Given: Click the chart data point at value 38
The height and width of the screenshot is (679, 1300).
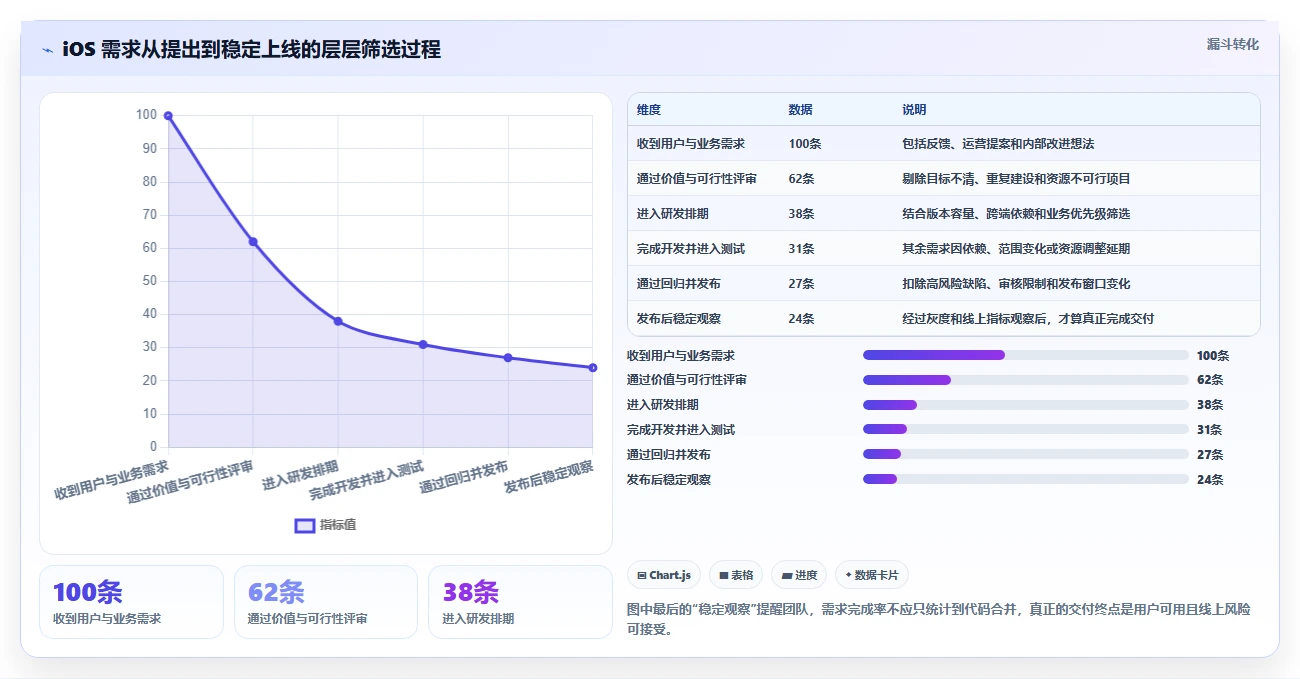Looking at the screenshot, I should [338, 321].
